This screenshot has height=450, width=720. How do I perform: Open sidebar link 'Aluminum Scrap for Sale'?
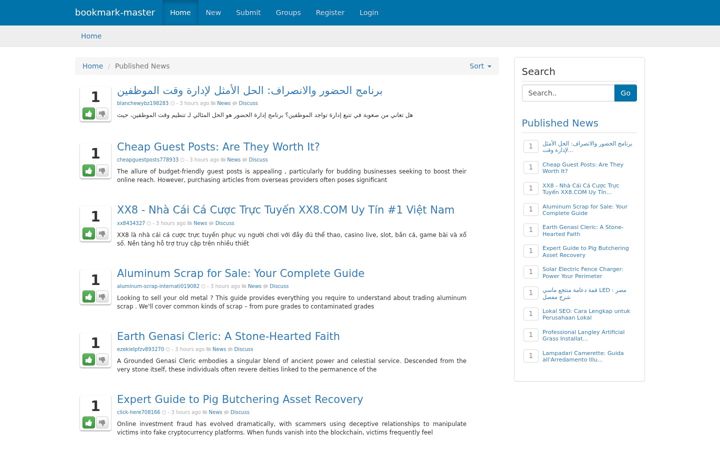pos(585,210)
